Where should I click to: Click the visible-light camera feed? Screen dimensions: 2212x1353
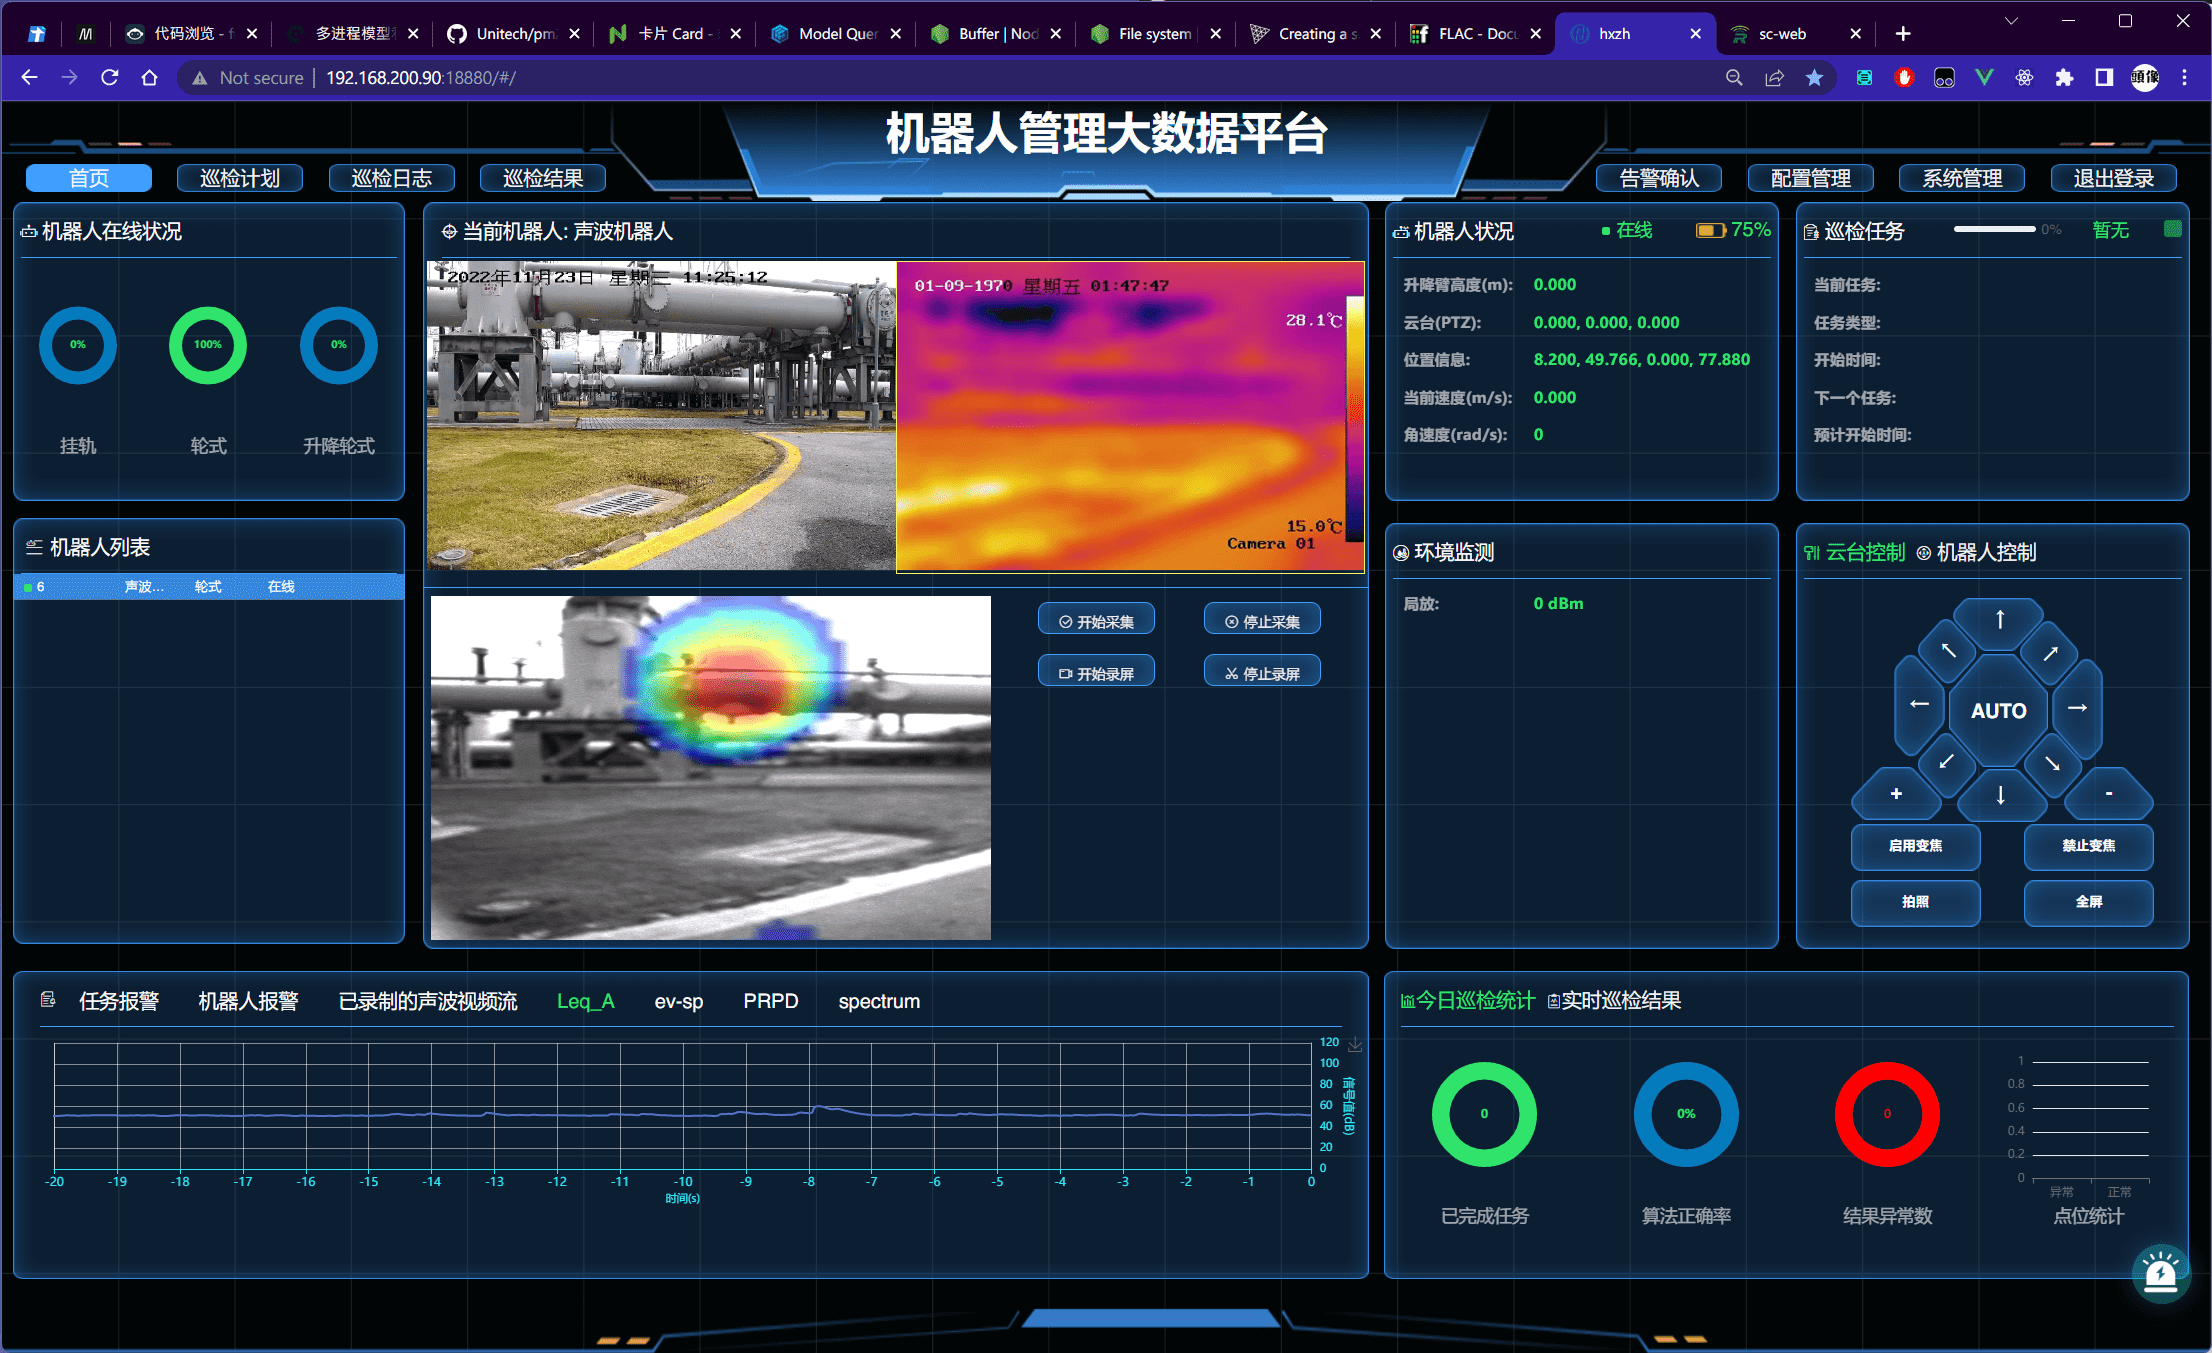tap(661, 416)
